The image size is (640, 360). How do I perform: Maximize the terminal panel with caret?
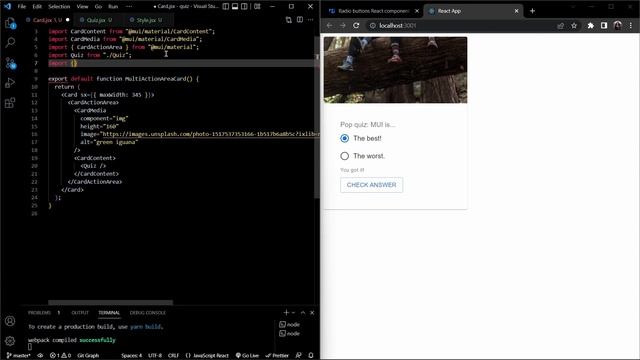303,313
